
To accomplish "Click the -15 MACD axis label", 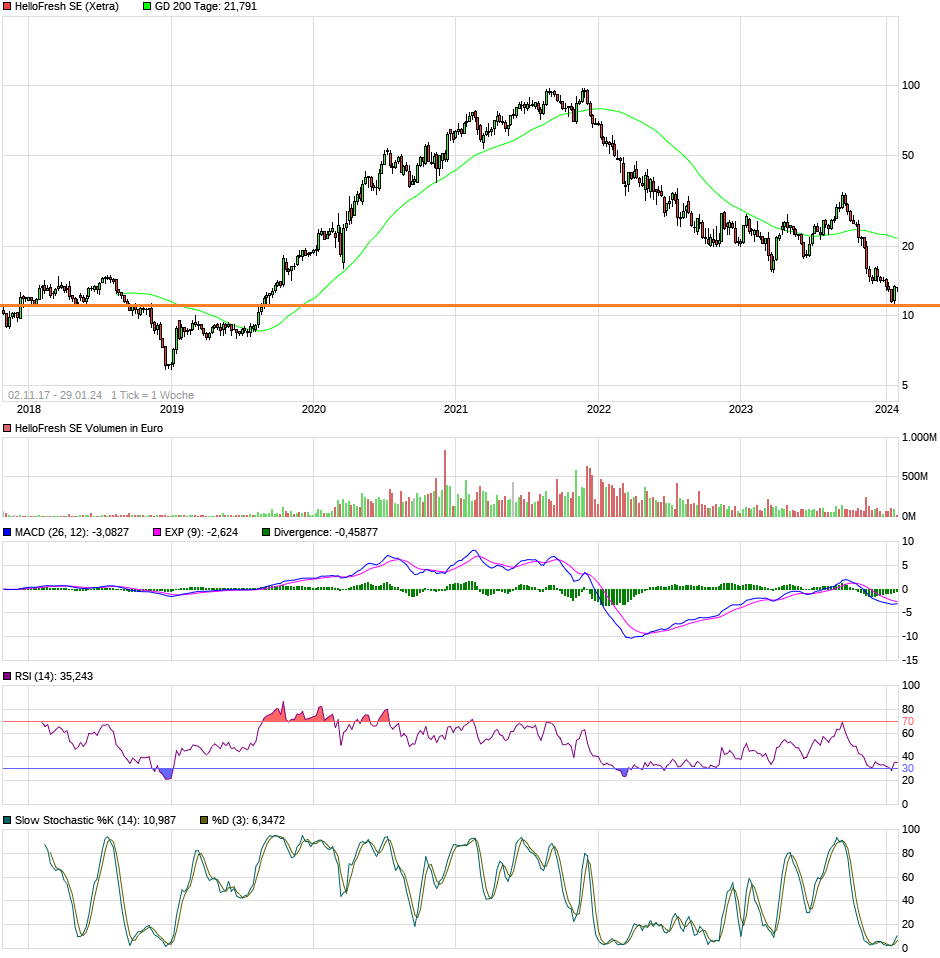I will [910, 660].
